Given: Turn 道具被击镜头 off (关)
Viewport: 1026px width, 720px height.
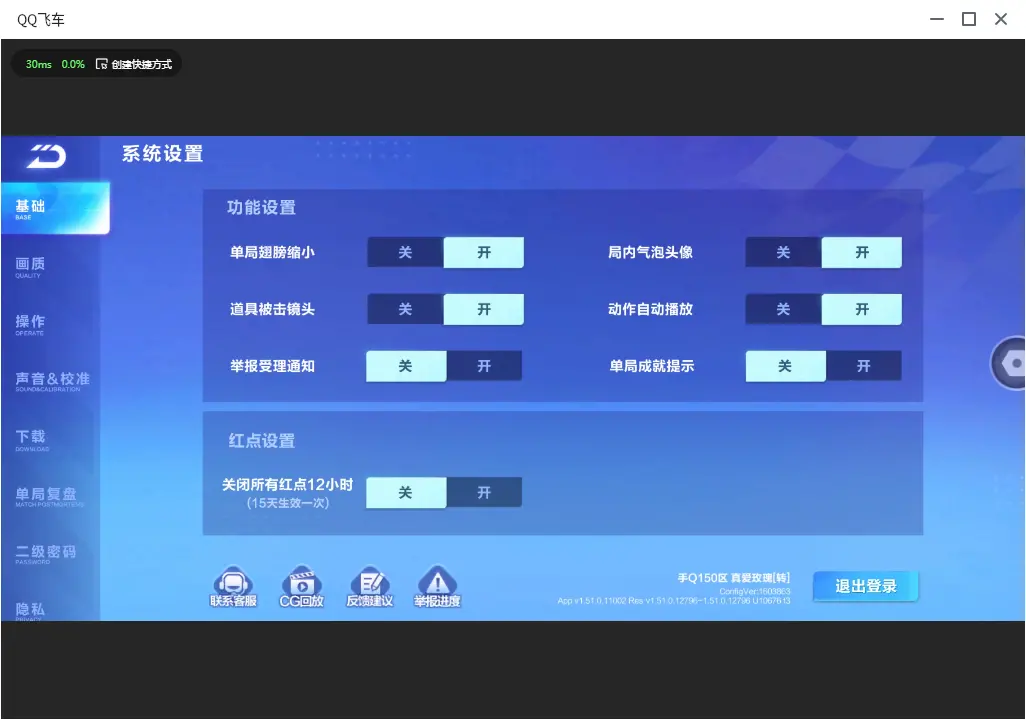Looking at the screenshot, I should (x=405, y=310).
